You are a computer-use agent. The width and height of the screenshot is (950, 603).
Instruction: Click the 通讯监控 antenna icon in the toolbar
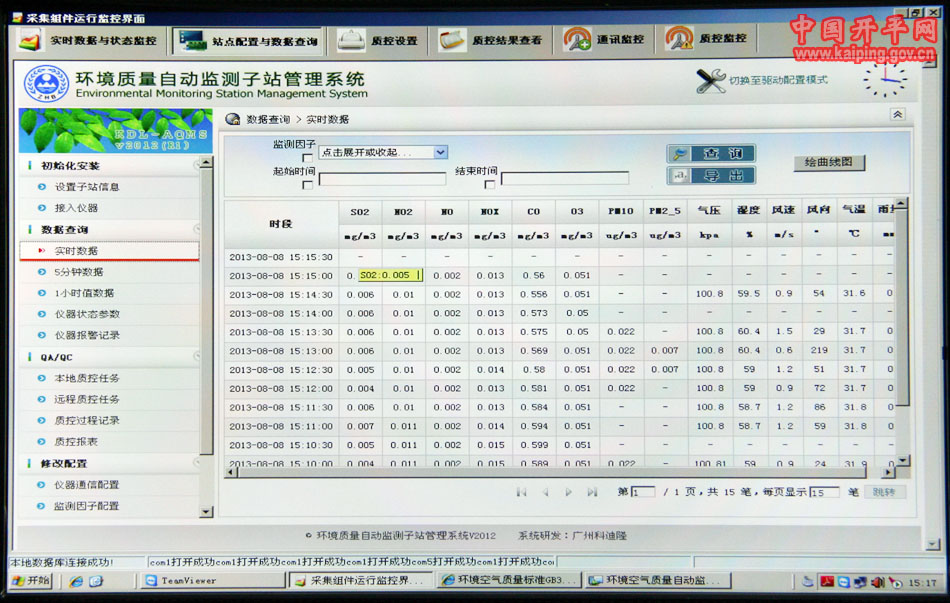[x=577, y=40]
